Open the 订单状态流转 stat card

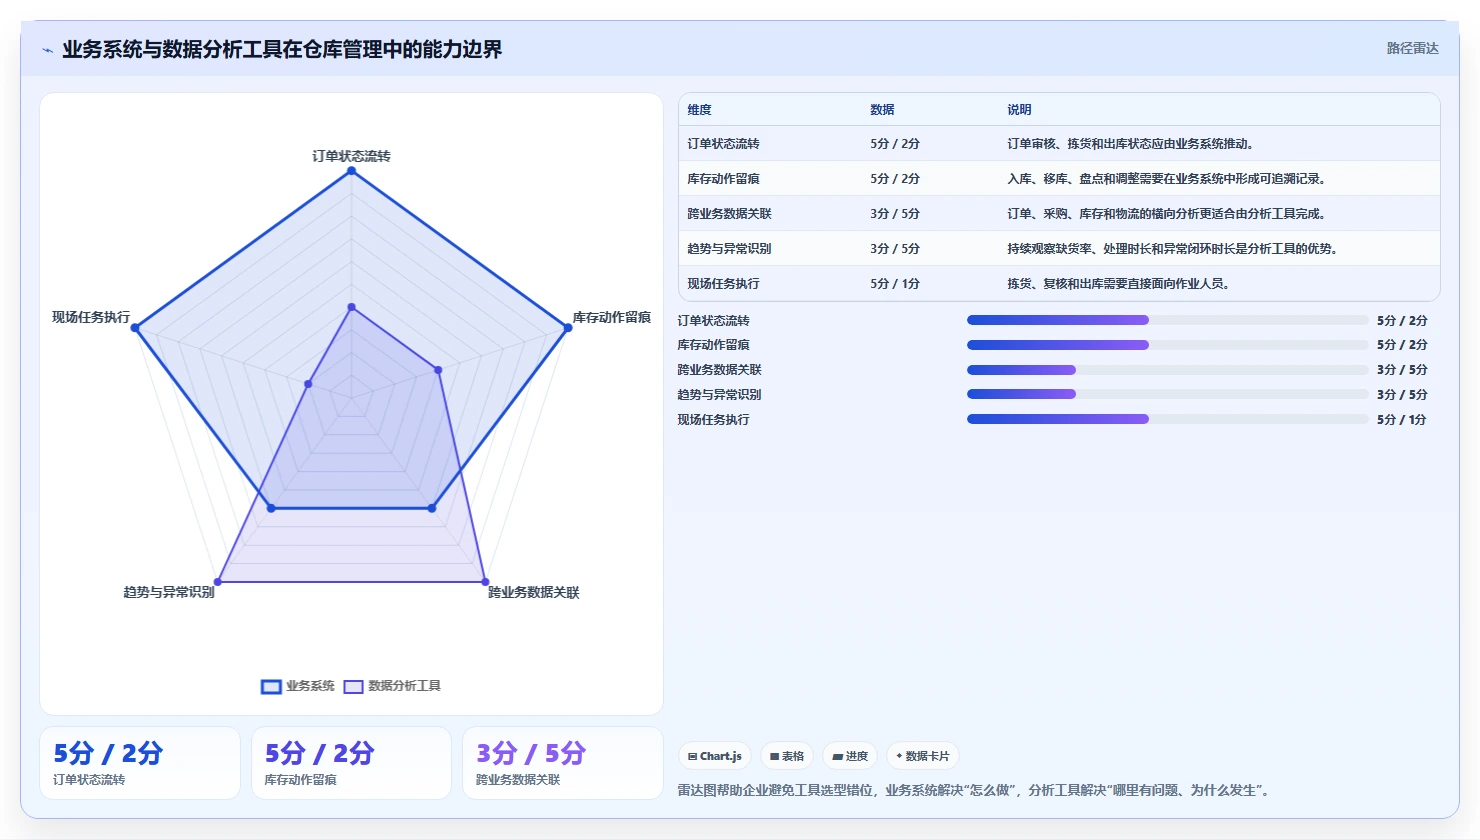[140, 763]
